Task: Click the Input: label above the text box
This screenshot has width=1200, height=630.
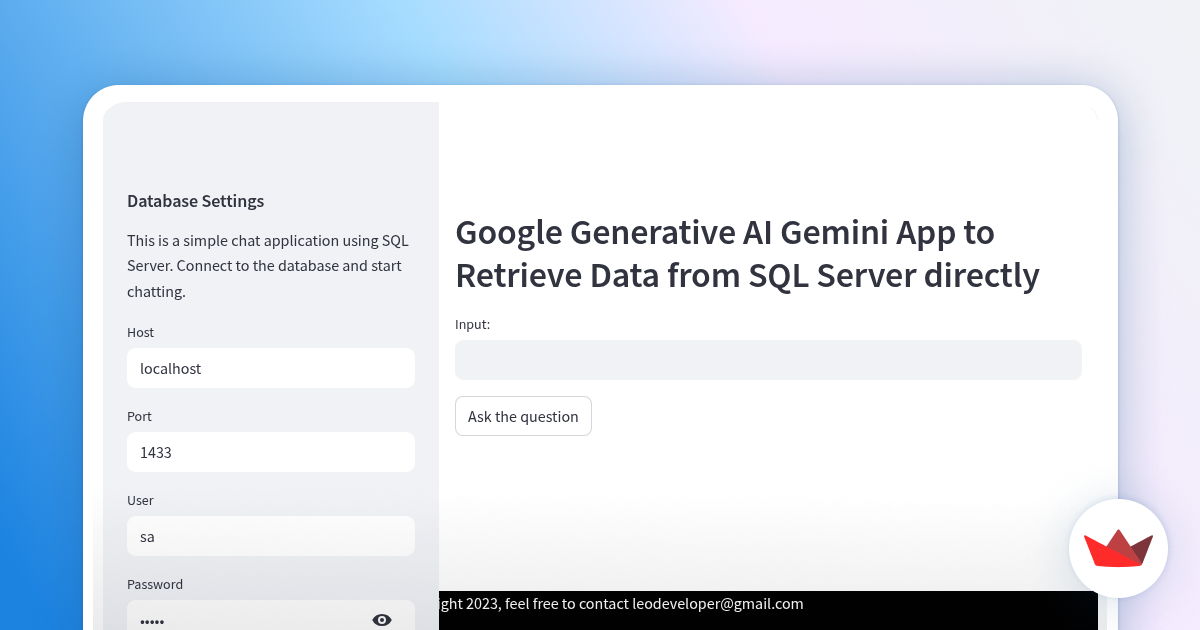Action: (470, 324)
